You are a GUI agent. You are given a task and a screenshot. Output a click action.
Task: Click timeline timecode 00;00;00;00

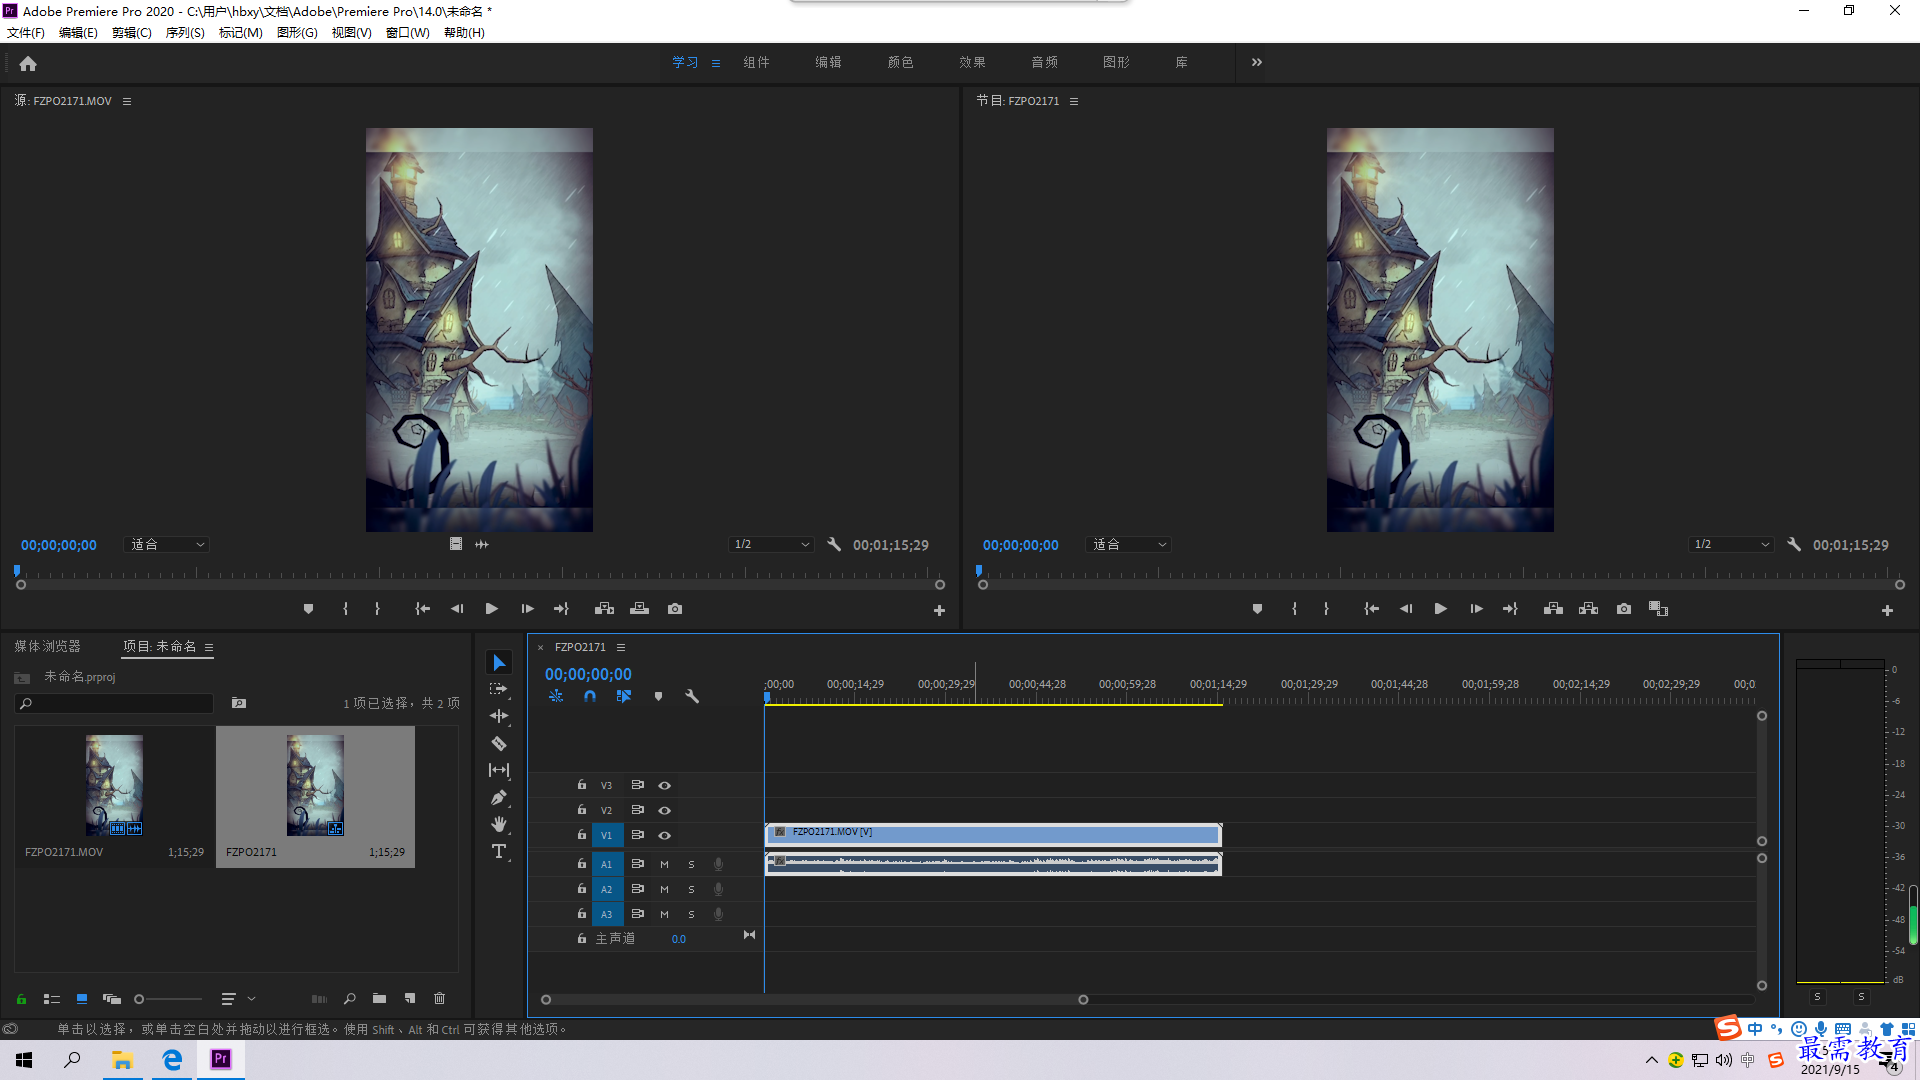(x=588, y=675)
